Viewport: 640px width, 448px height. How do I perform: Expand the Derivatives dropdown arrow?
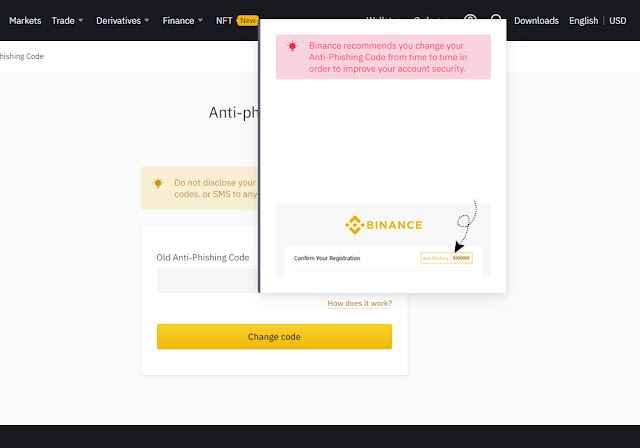(147, 20)
